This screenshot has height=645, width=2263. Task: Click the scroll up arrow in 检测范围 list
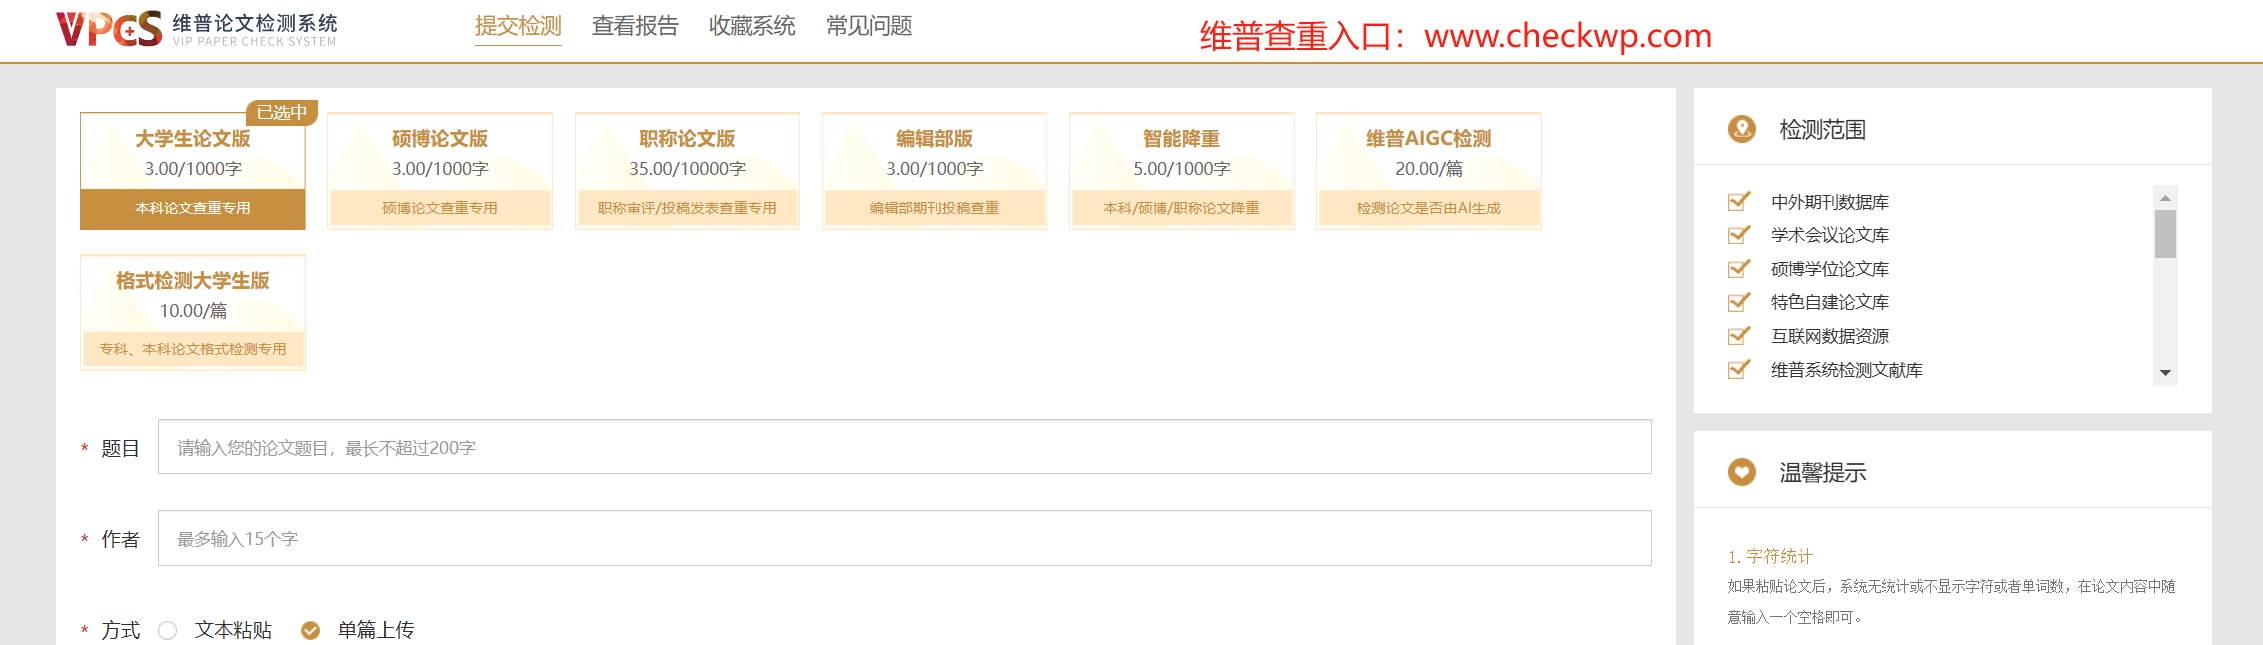pos(2165,198)
